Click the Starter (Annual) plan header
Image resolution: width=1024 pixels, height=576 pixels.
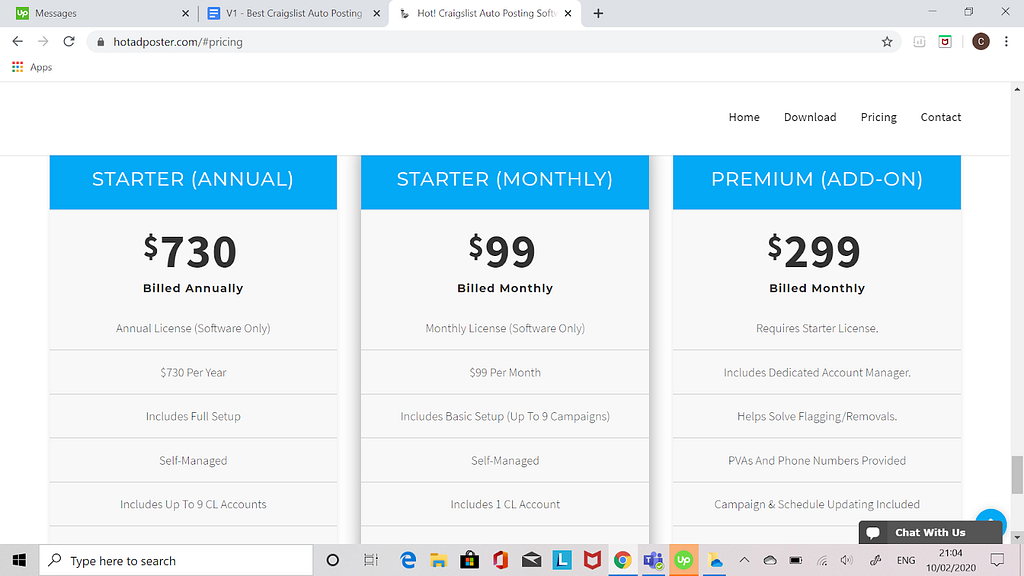coord(193,180)
